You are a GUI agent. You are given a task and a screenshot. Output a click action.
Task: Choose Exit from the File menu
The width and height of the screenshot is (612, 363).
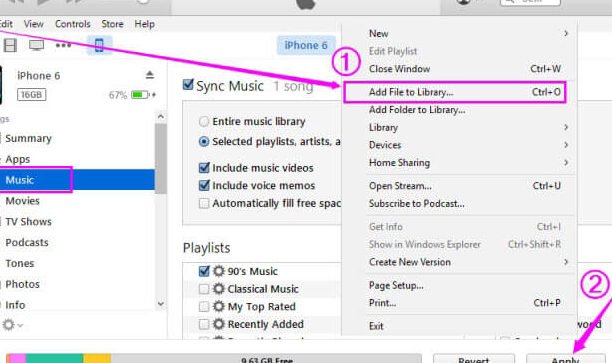[460, 326]
